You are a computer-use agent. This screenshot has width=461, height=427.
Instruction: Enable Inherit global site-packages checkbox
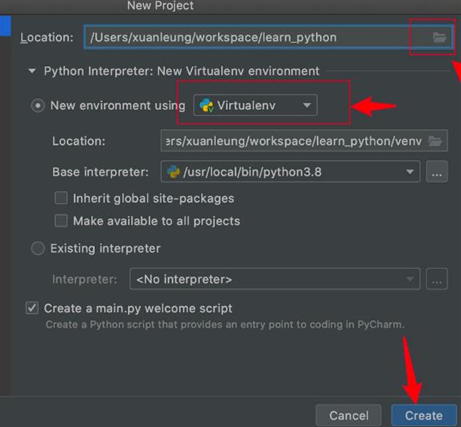point(61,198)
